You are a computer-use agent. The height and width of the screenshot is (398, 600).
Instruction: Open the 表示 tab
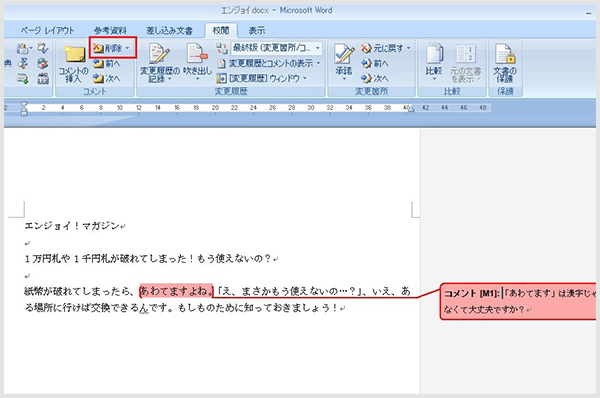pos(257,30)
